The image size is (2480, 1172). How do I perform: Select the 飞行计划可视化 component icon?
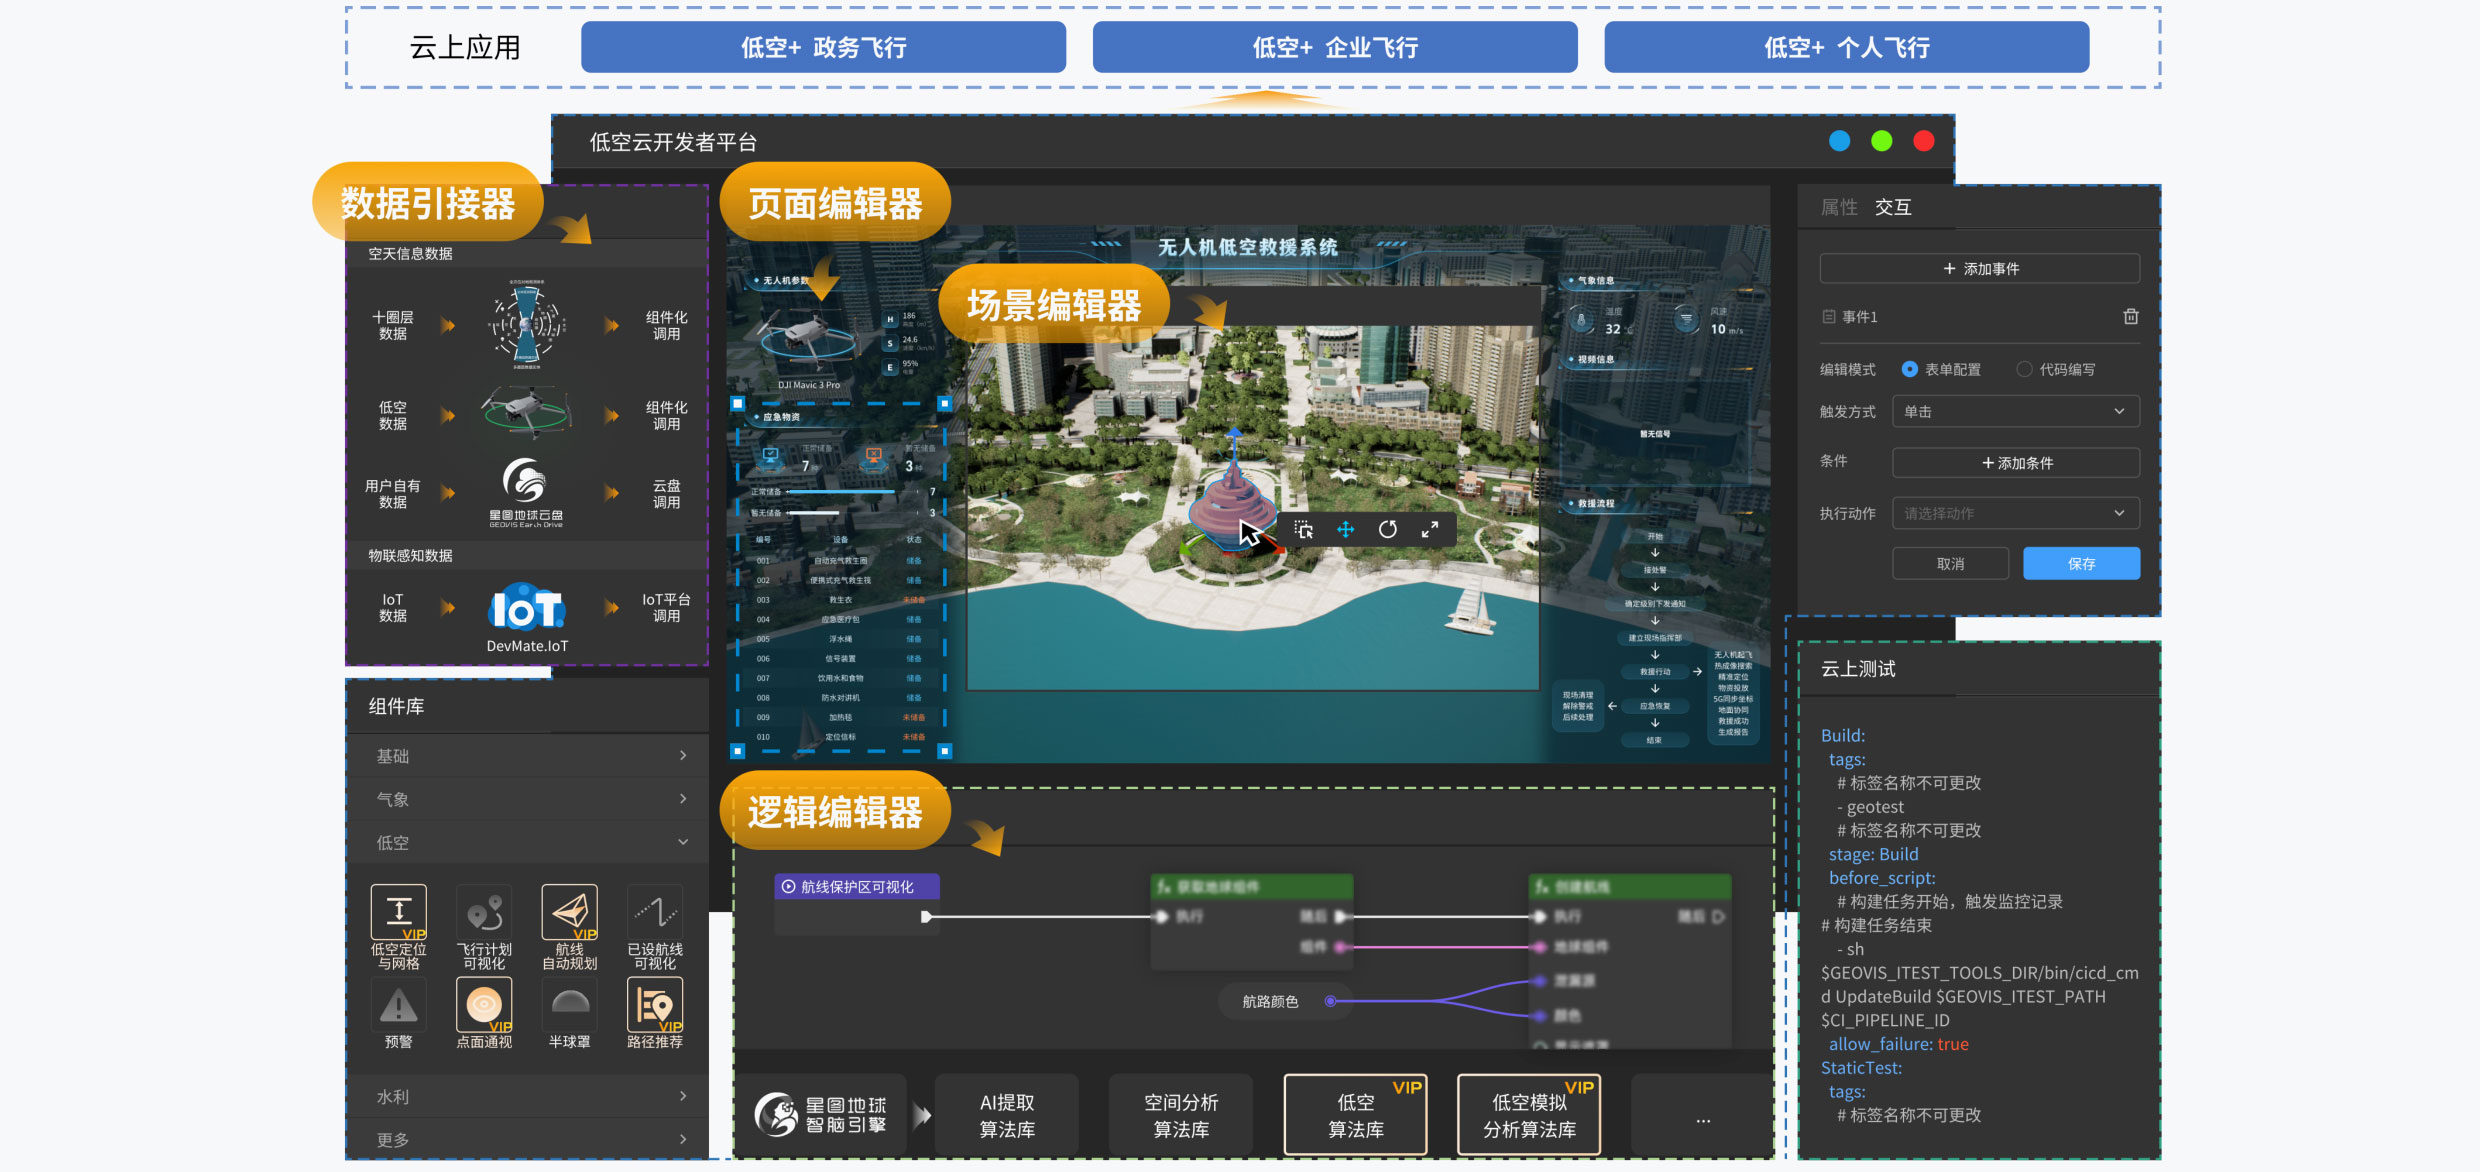(484, 911)
